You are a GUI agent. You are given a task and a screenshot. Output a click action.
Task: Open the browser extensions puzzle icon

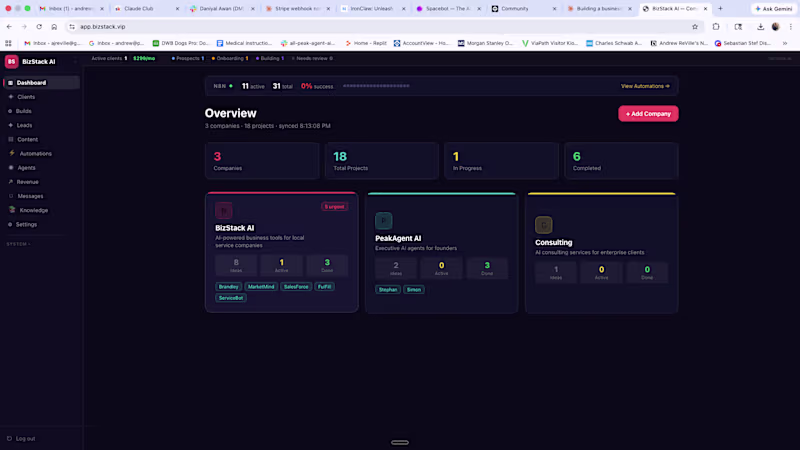click(716, 27)
